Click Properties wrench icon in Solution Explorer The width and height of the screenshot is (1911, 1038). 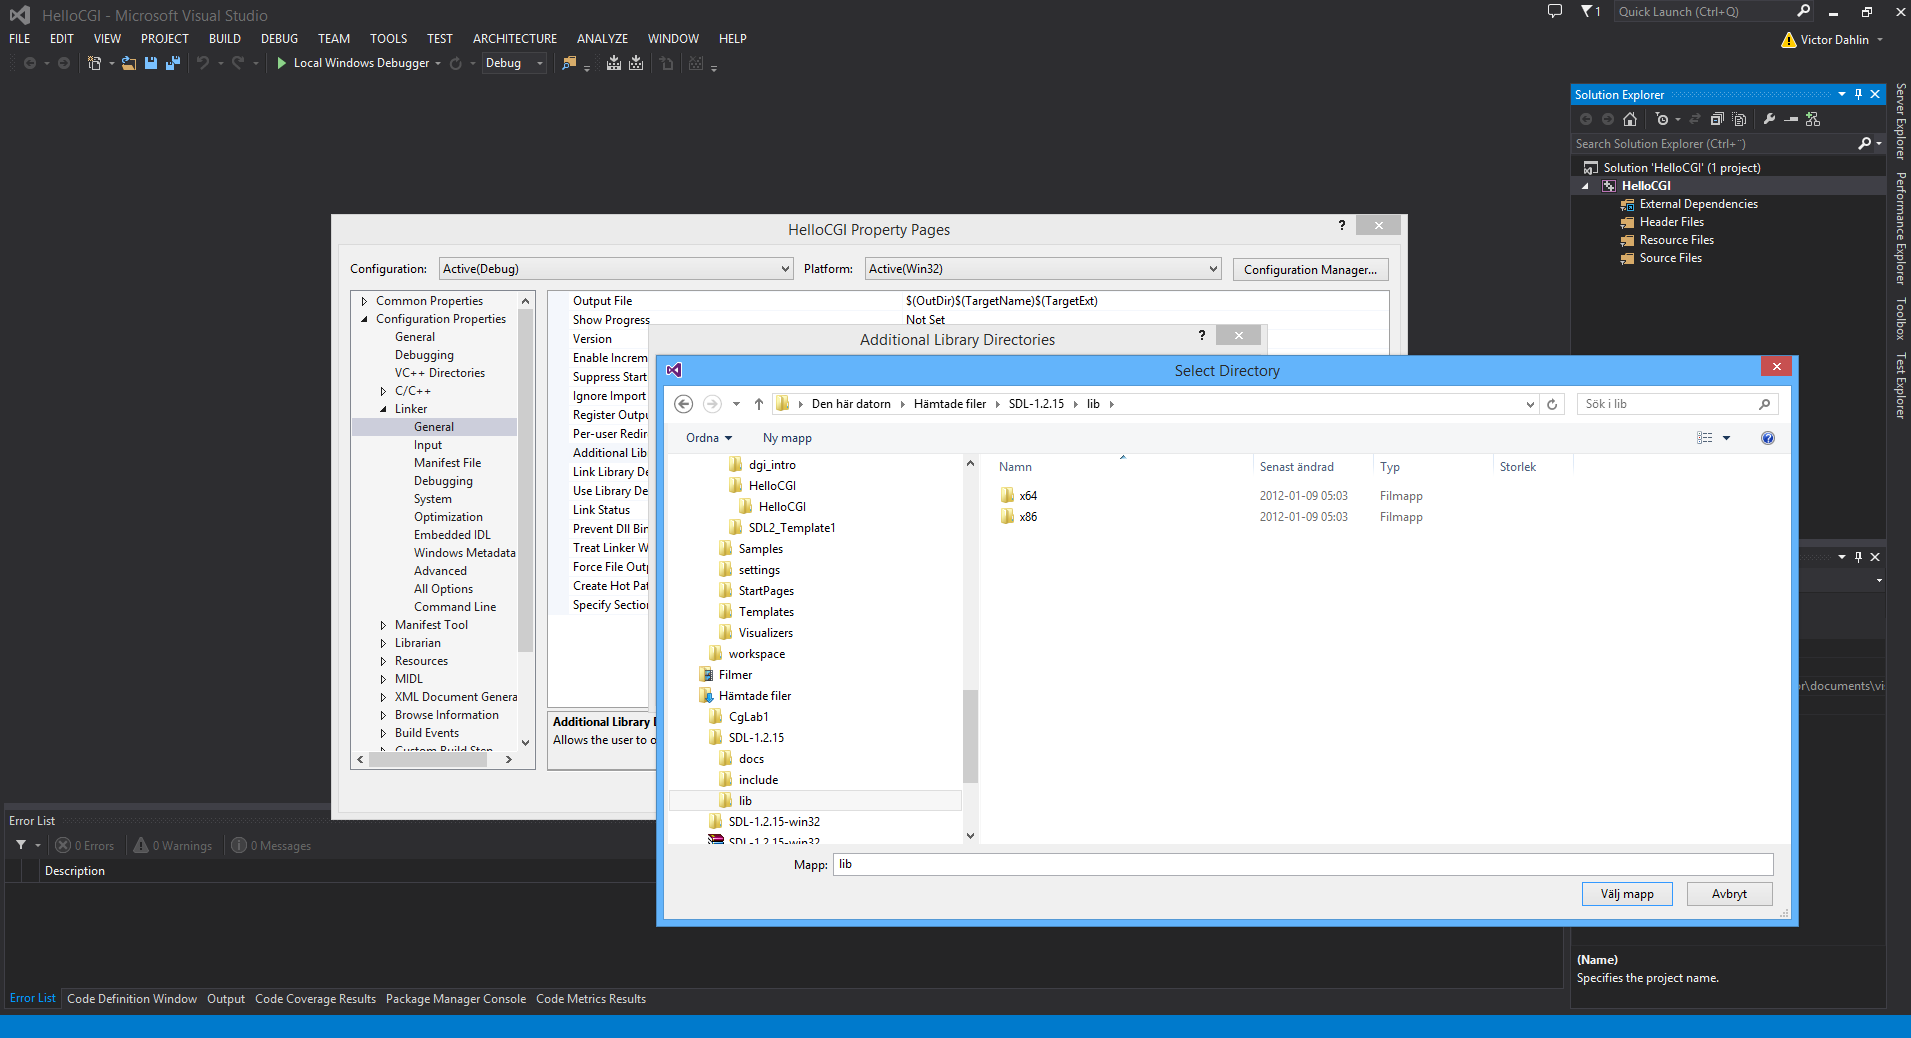click(x=1769, y=119)
